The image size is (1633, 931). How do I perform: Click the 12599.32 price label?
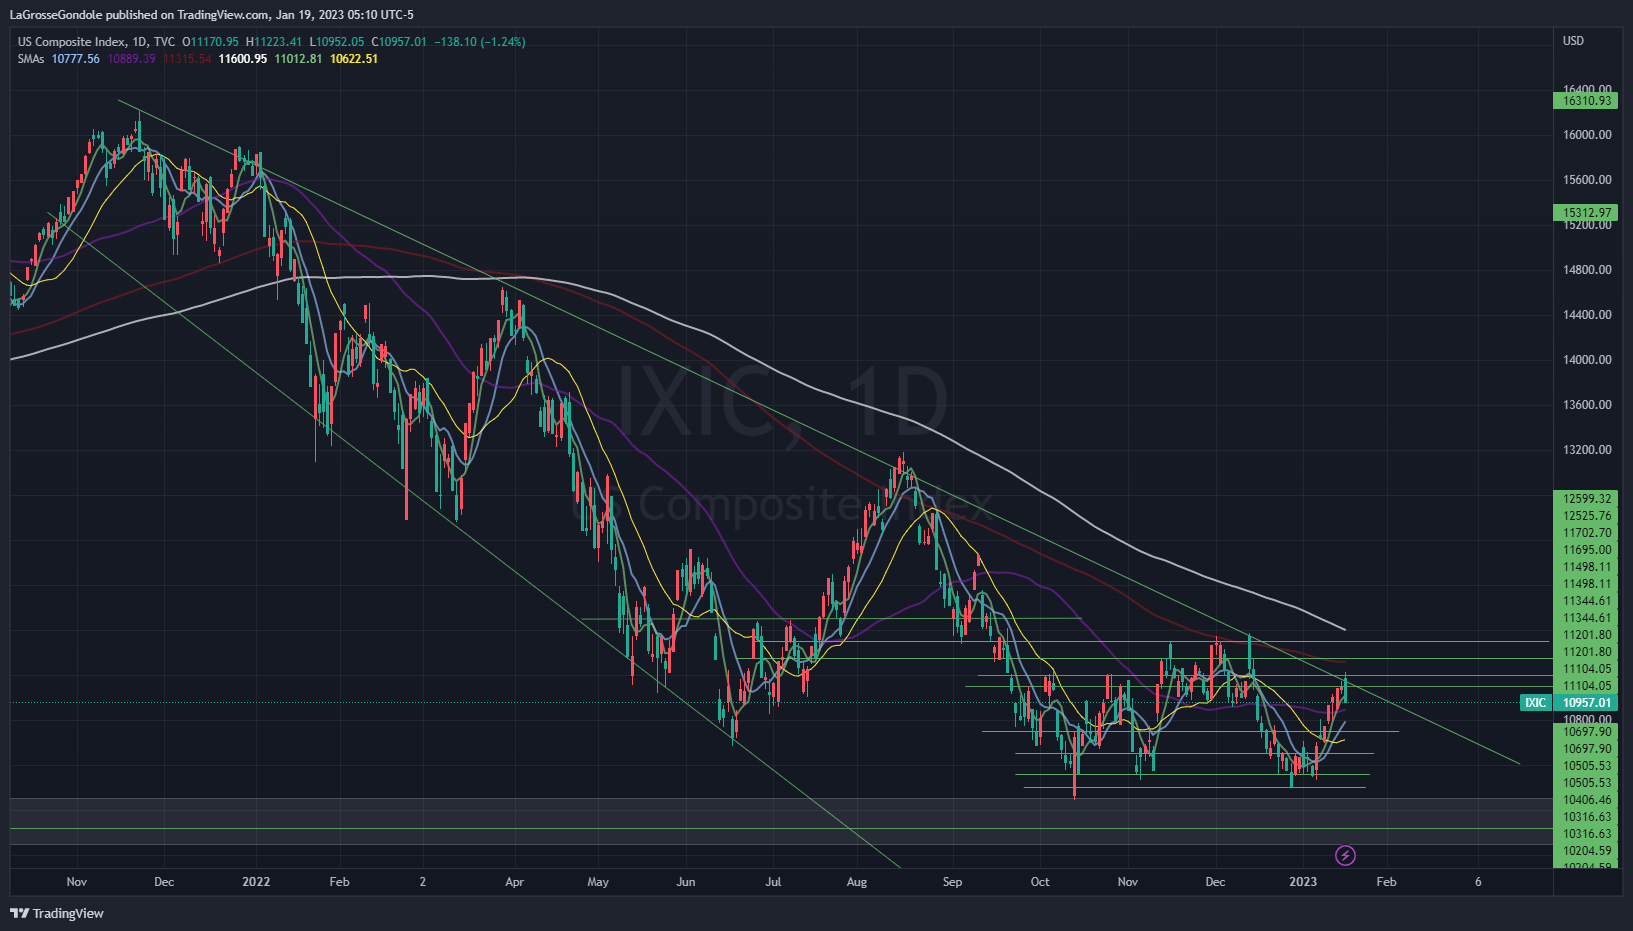(1587, 499)
